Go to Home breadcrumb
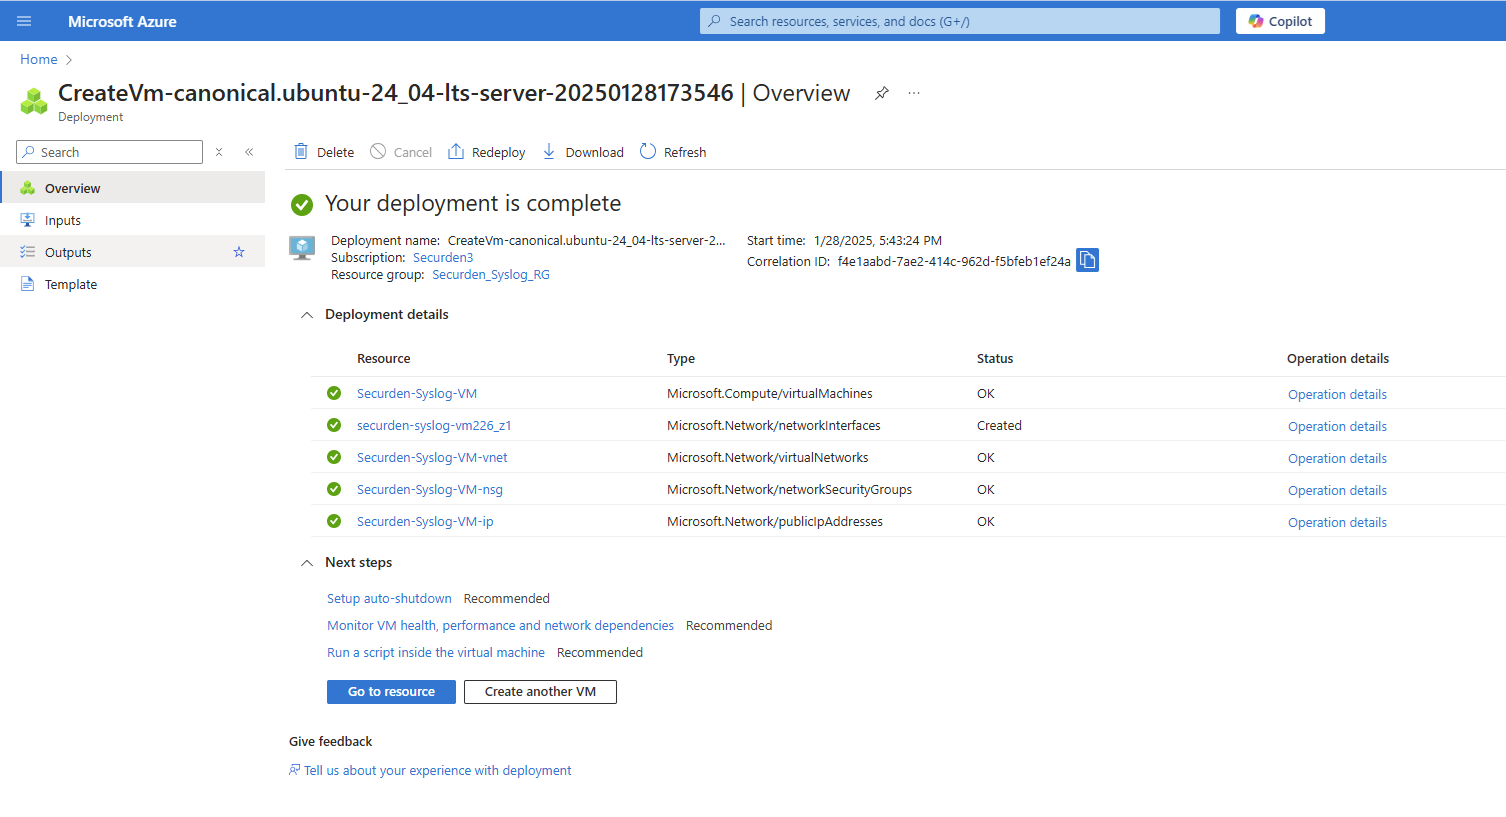The image size is (1506, 817). 39,60
